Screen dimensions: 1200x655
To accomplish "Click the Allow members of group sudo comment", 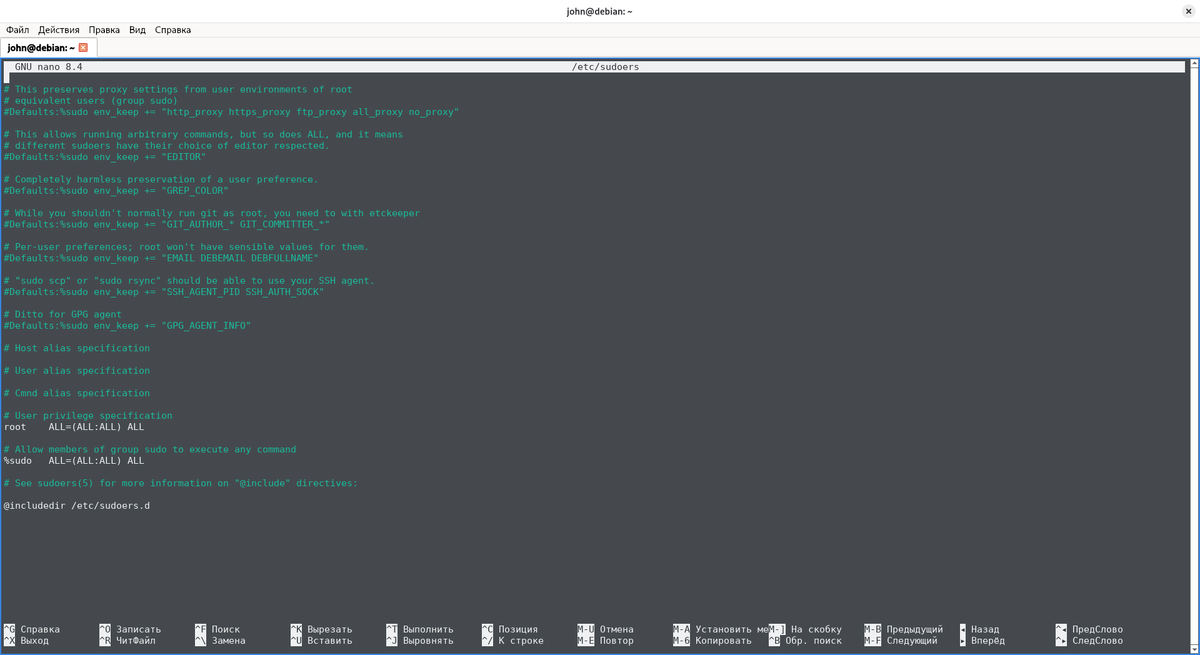I will coord(150,450).
